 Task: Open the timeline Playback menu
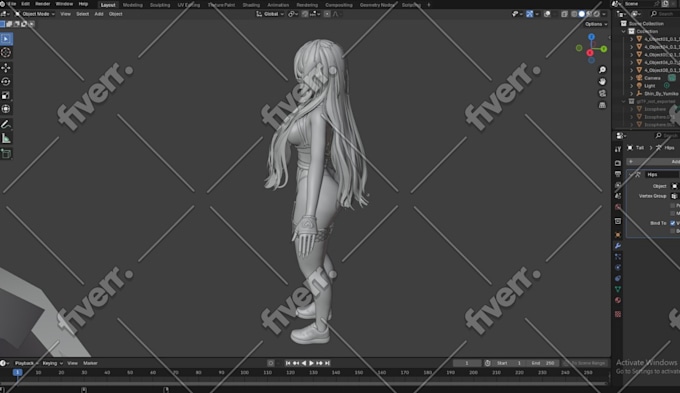tap(26, 363)
